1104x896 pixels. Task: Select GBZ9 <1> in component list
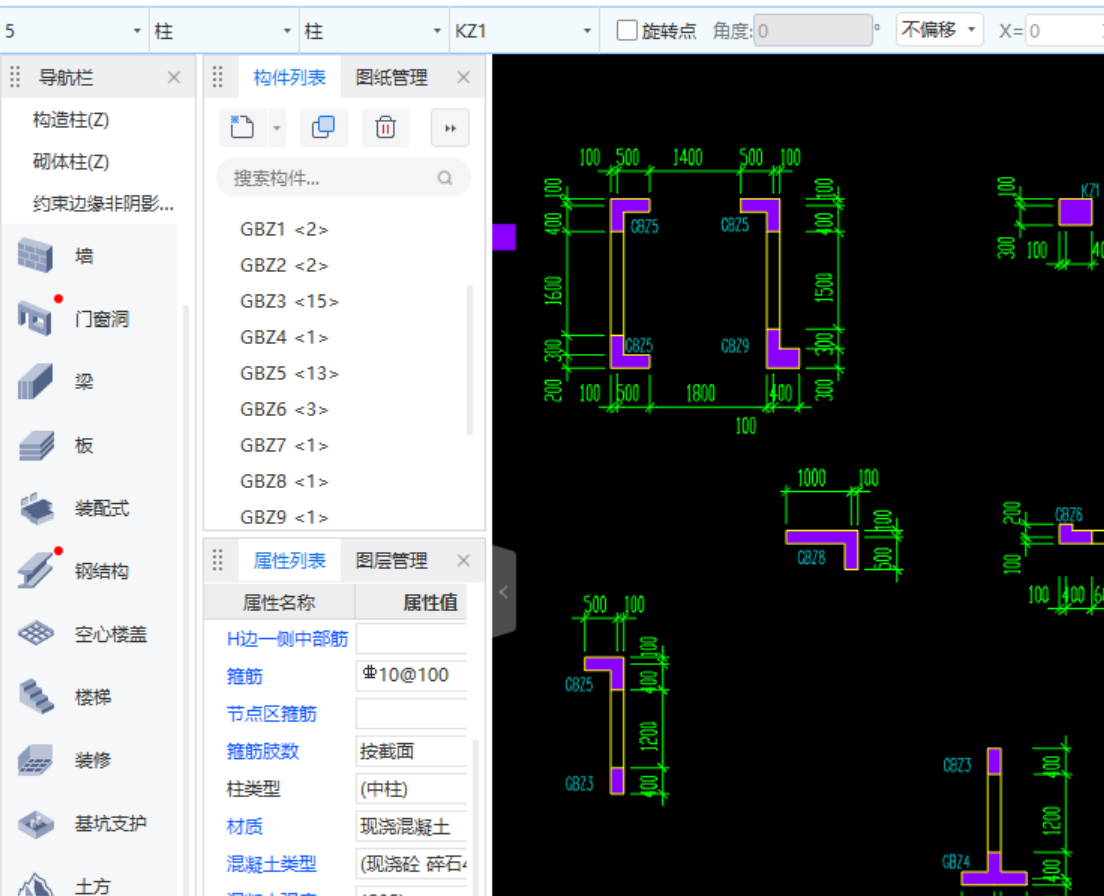pos(284,517)
